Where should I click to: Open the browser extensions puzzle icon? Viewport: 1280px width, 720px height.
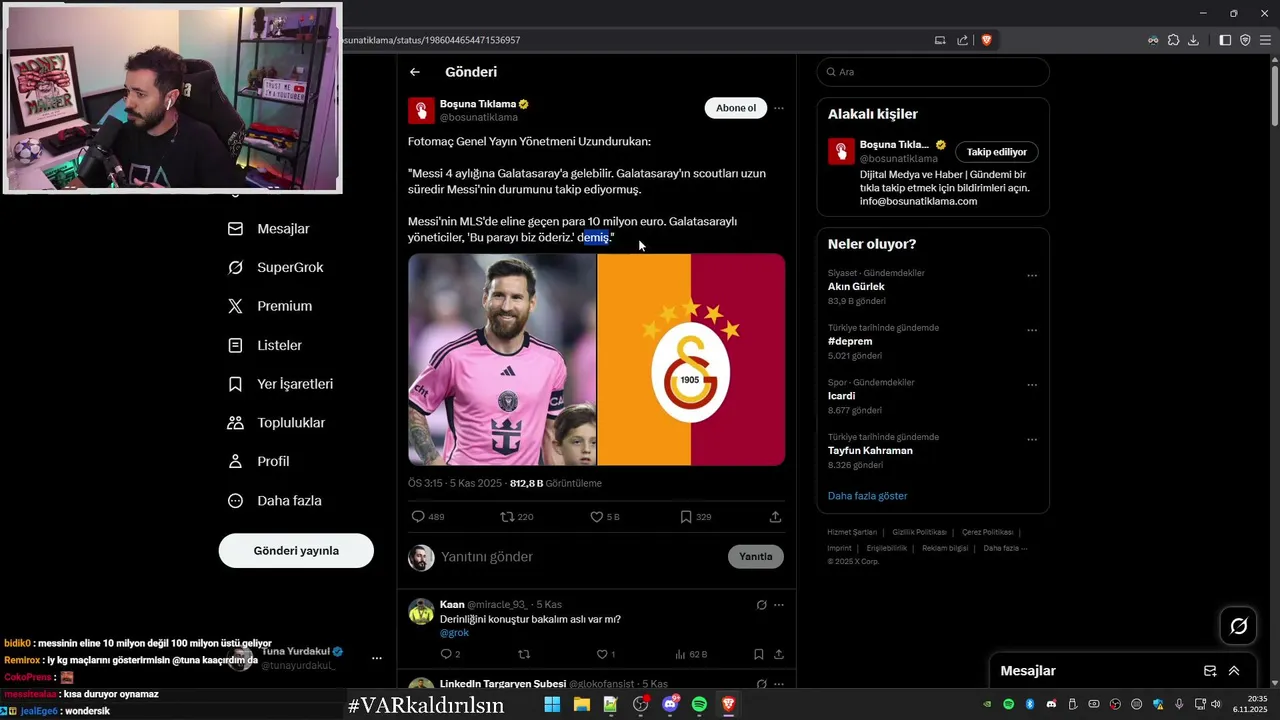pos(1173,40)
